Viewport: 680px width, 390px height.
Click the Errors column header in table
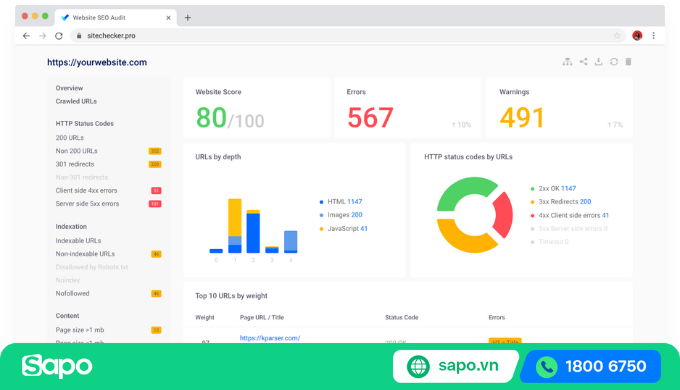coord(497,318)
